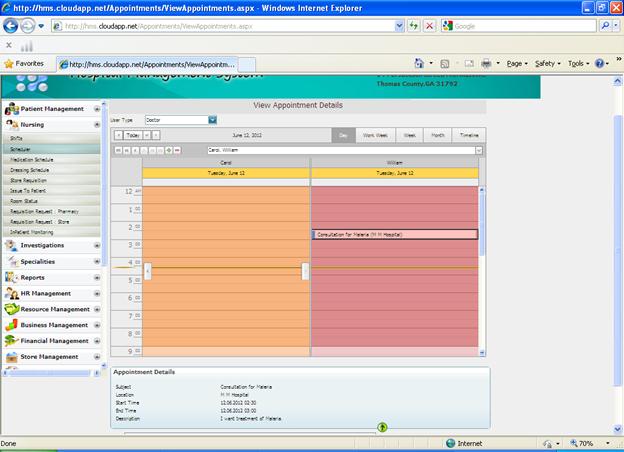Click the browser stop loading icon

430,26
